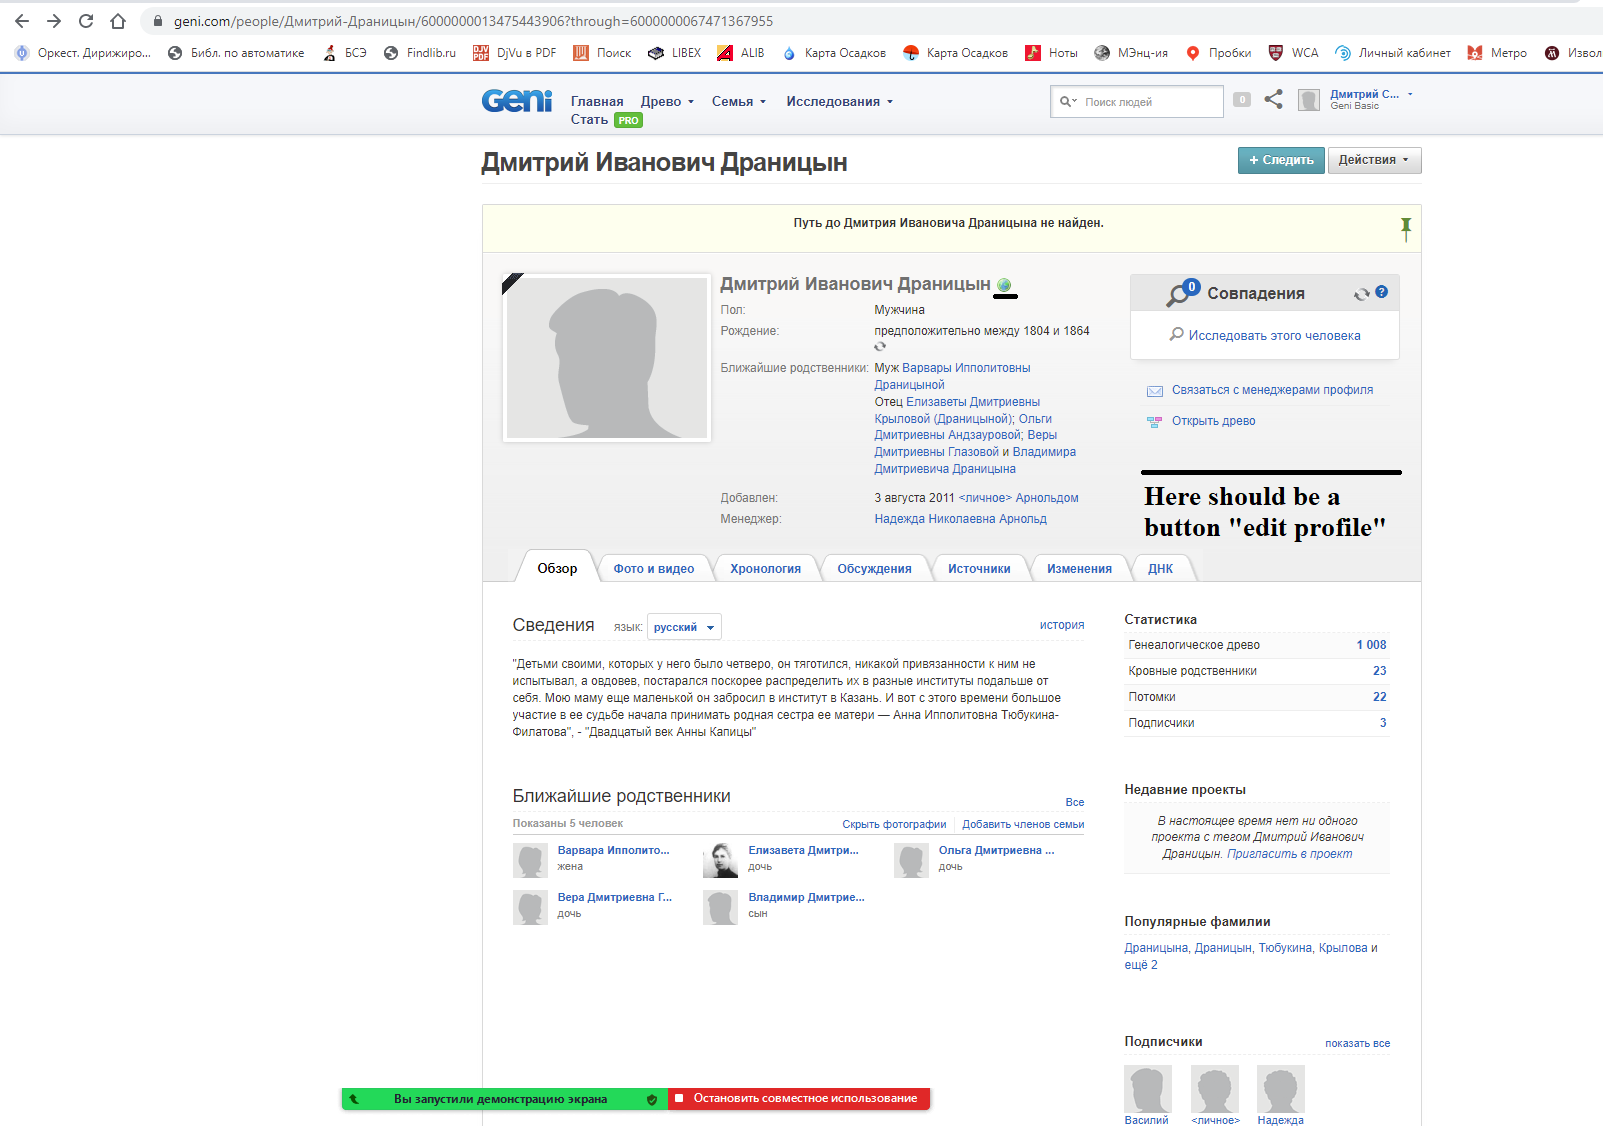Switch to the Хронология tab

(x=765, y=568)
